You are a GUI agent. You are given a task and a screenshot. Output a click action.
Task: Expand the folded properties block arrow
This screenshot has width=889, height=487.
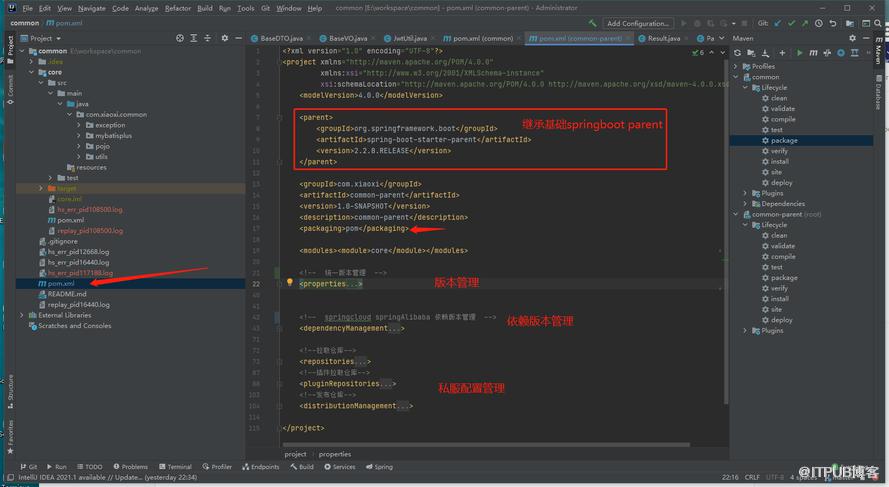279,283
